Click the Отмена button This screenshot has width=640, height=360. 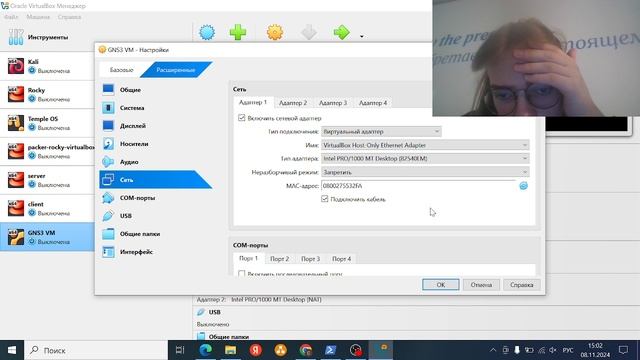[481, 284]
